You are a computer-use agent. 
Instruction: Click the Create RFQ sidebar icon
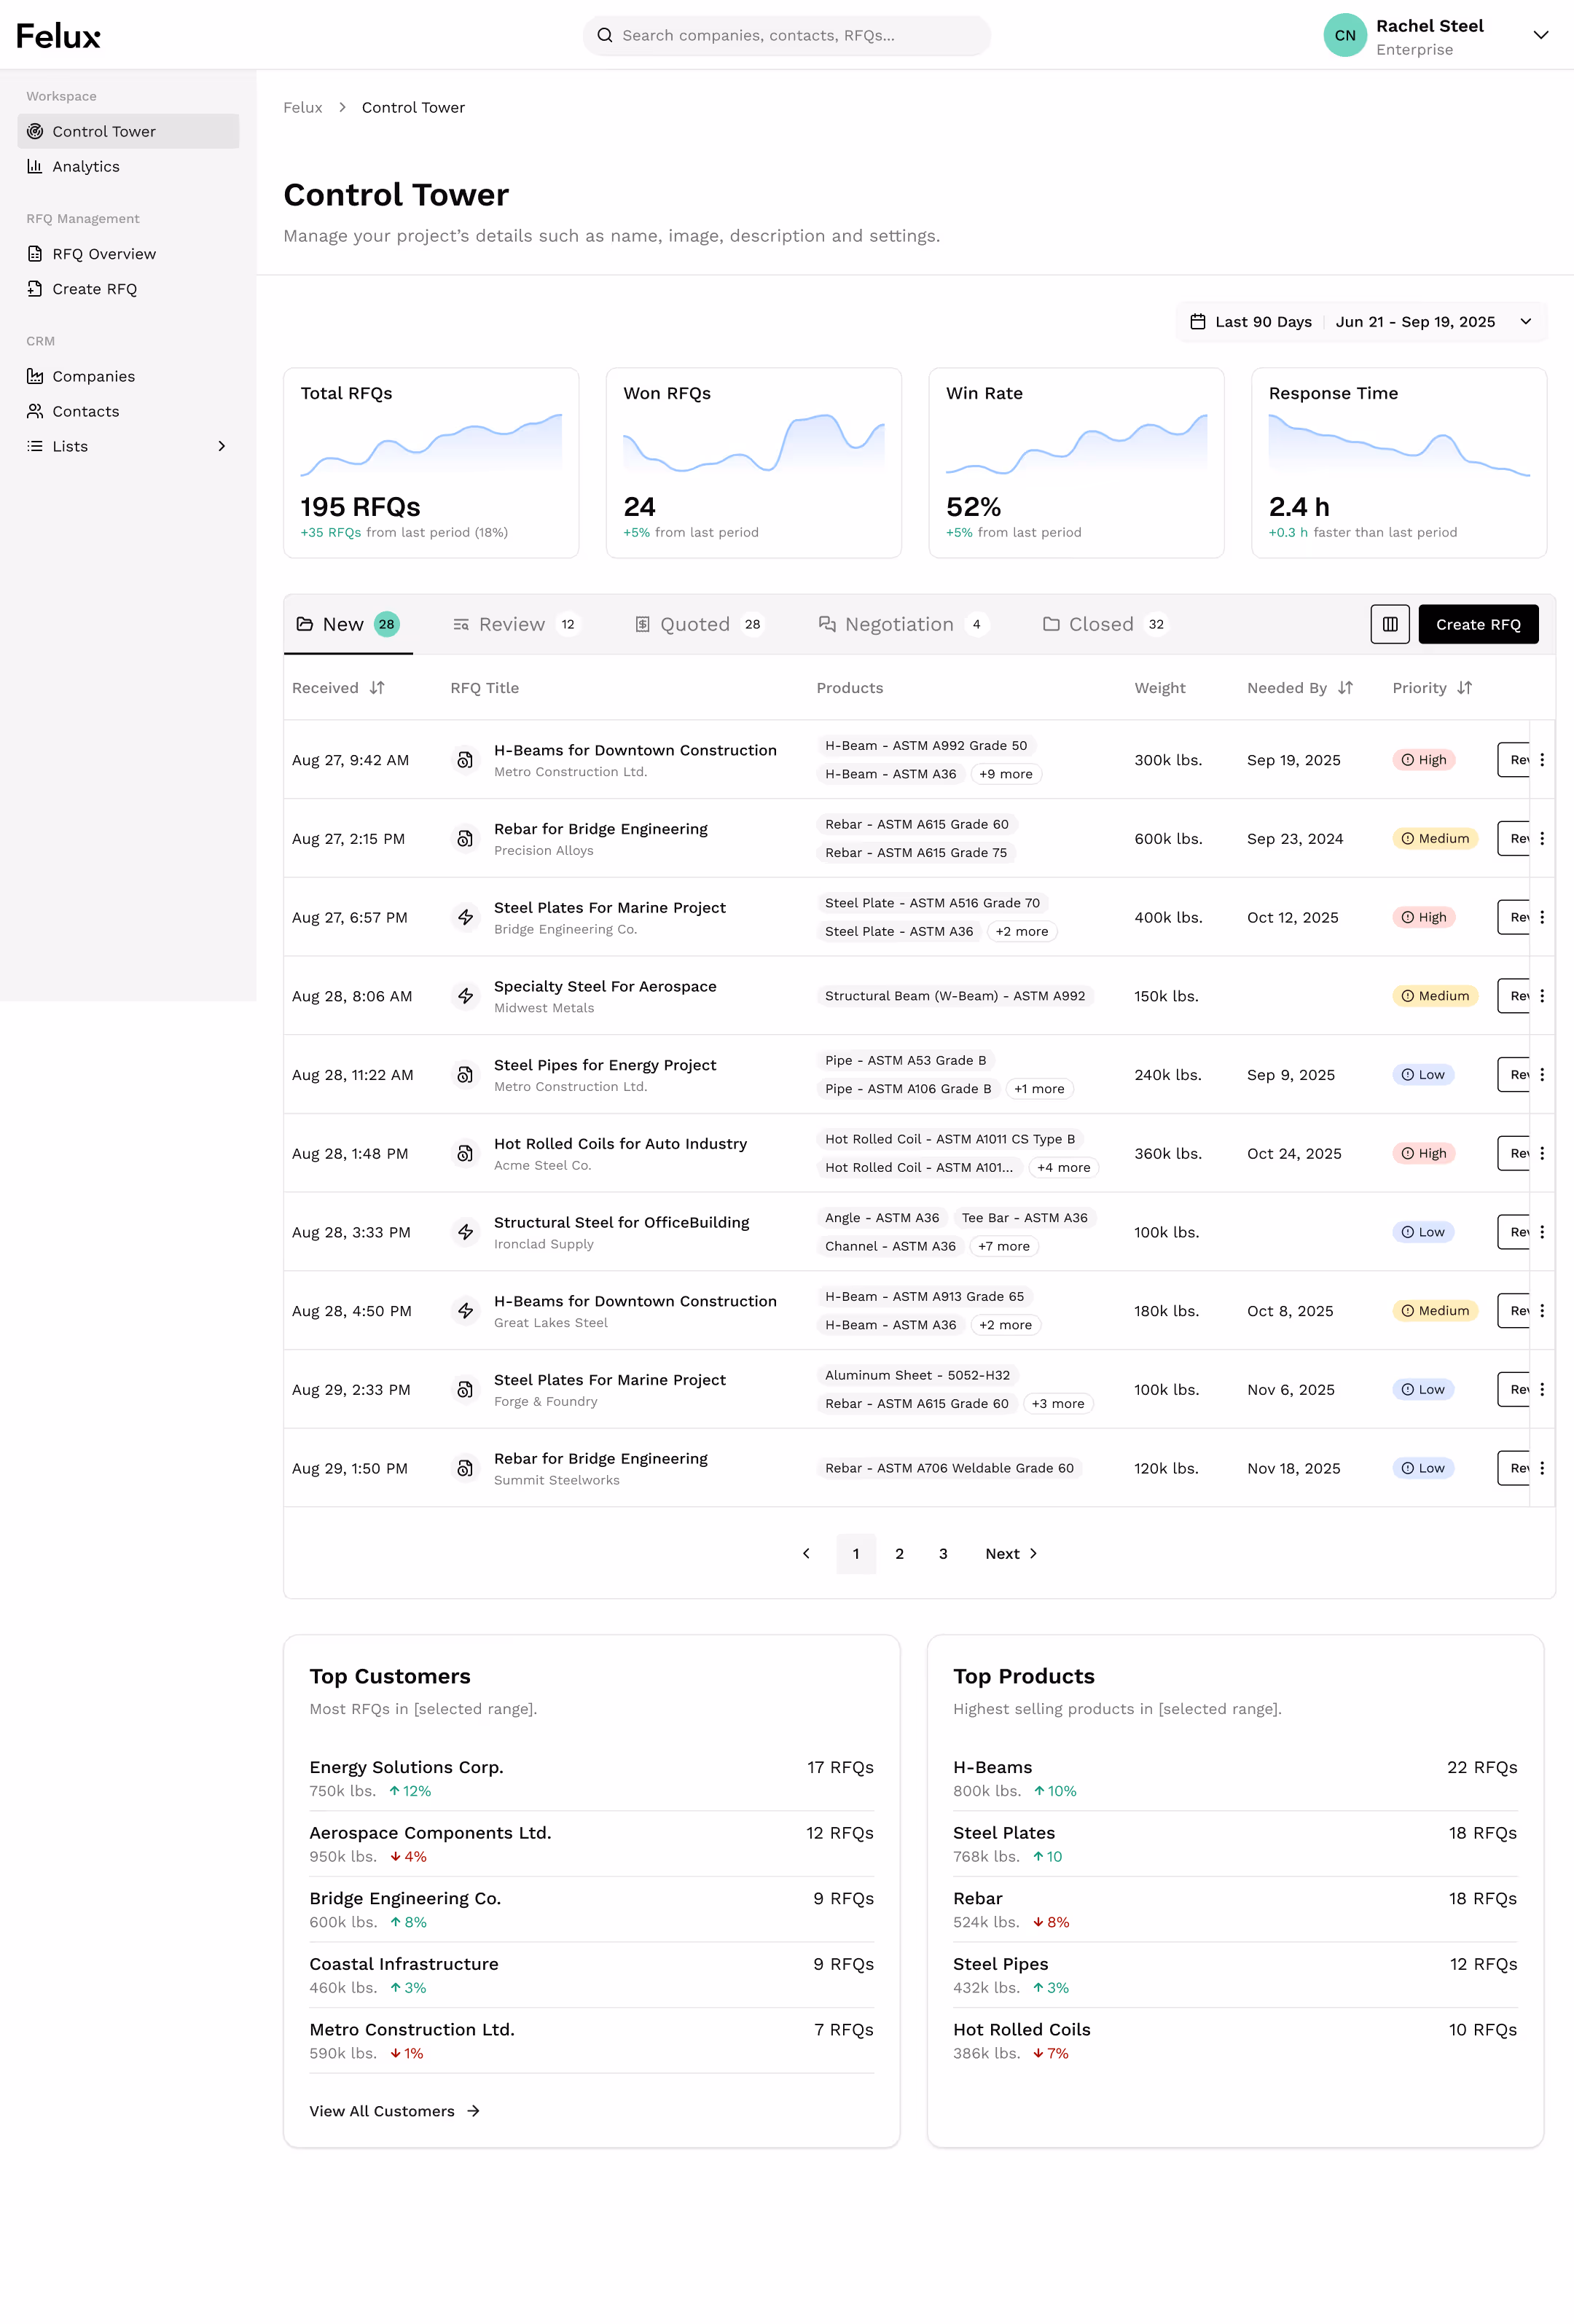coord(35,288)
